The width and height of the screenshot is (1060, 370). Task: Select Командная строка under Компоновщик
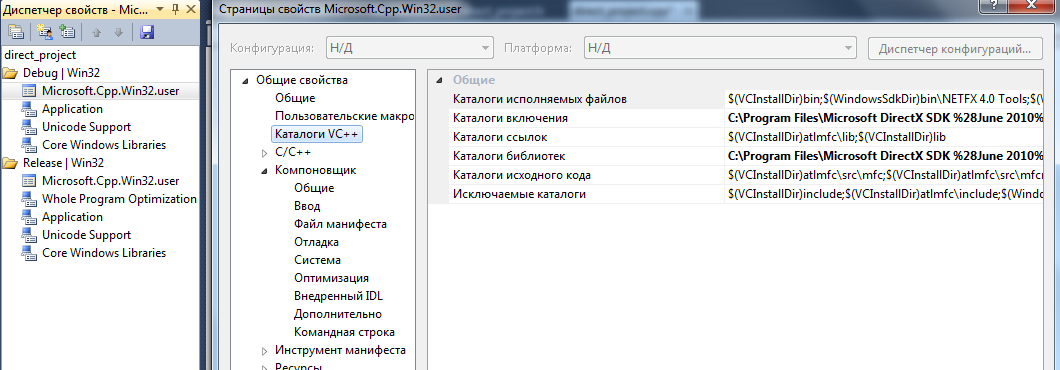344,332
